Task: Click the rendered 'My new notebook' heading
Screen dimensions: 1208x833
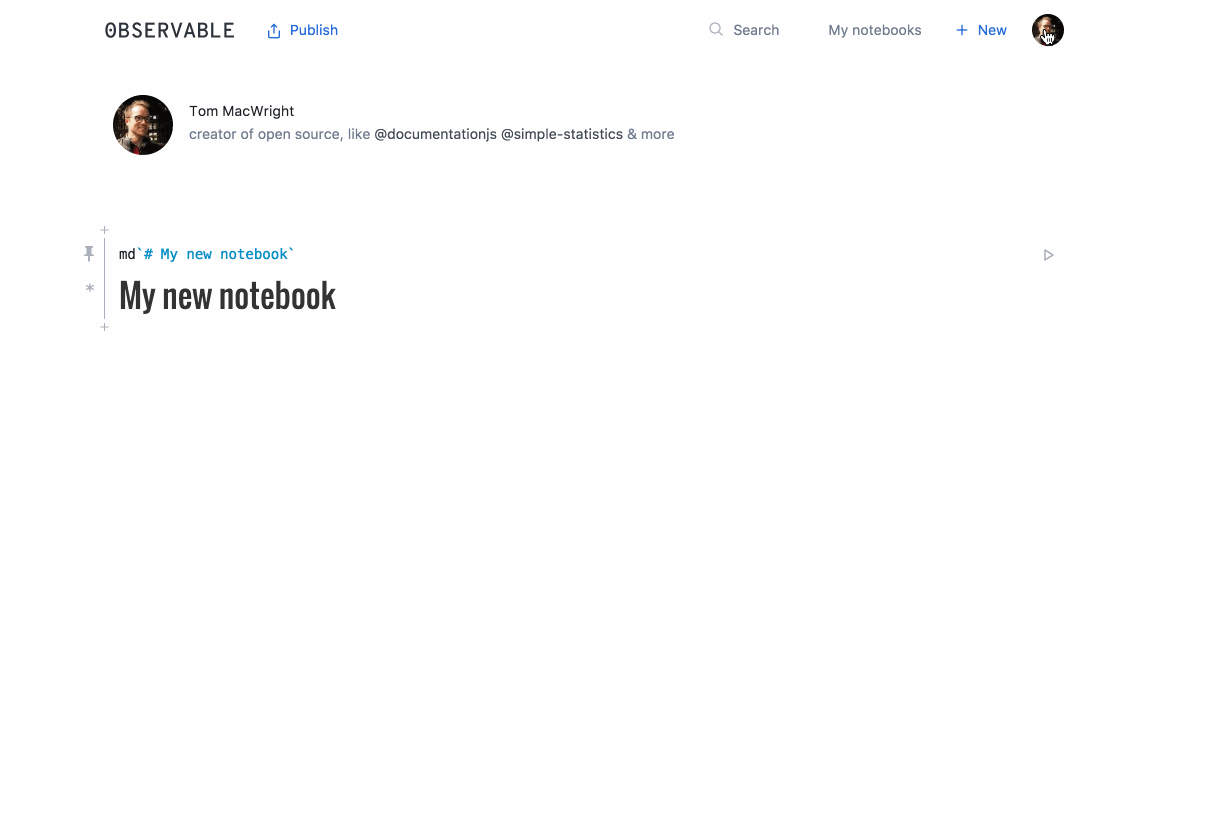Action: coord(227,296)
